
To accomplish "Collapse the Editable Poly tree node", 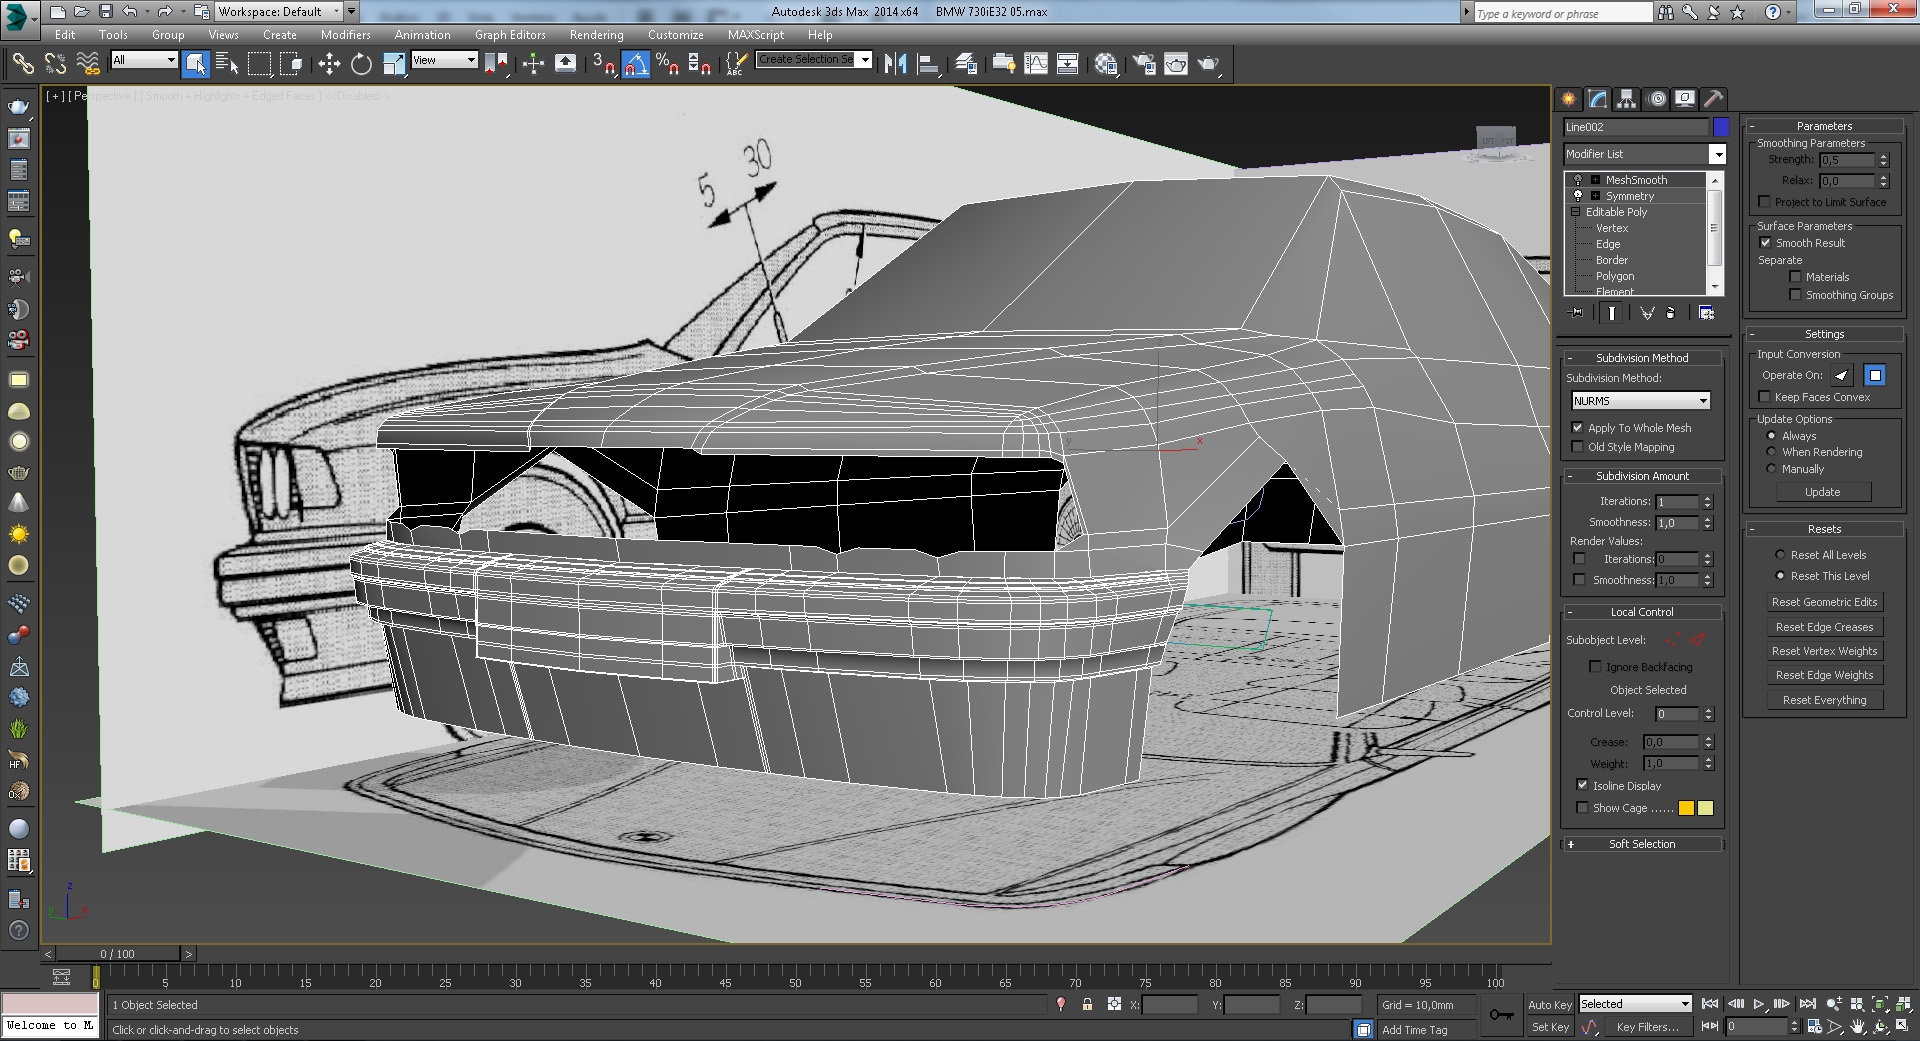I will 1576,212.
